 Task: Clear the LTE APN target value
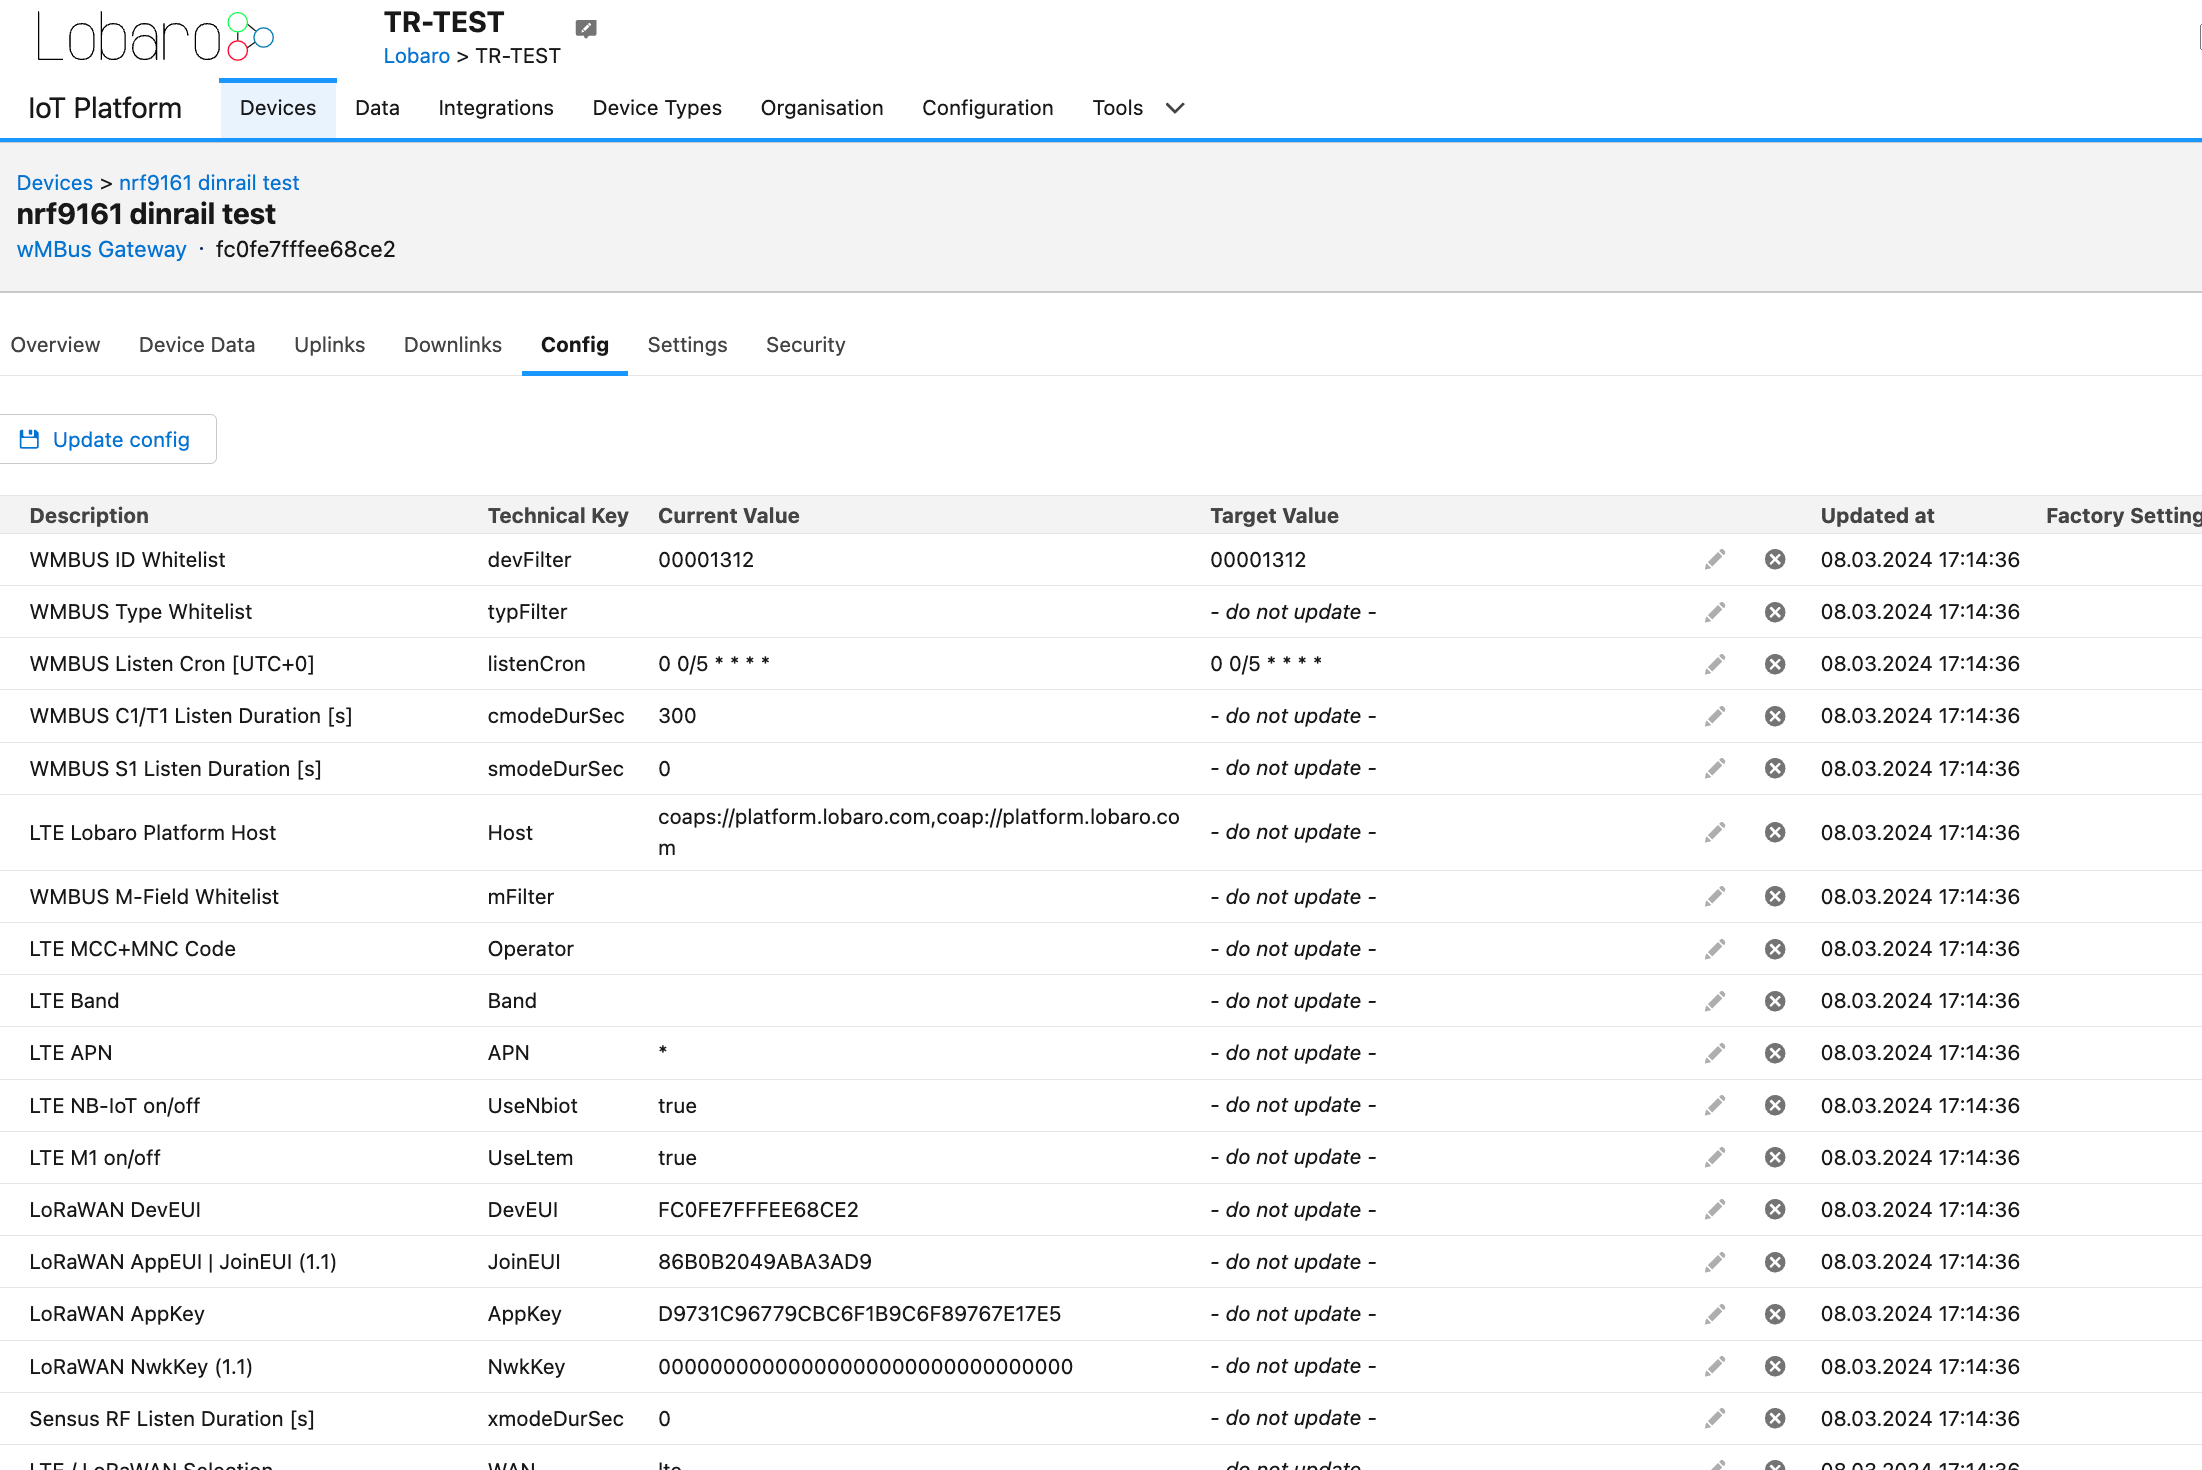point(1775,1052)
